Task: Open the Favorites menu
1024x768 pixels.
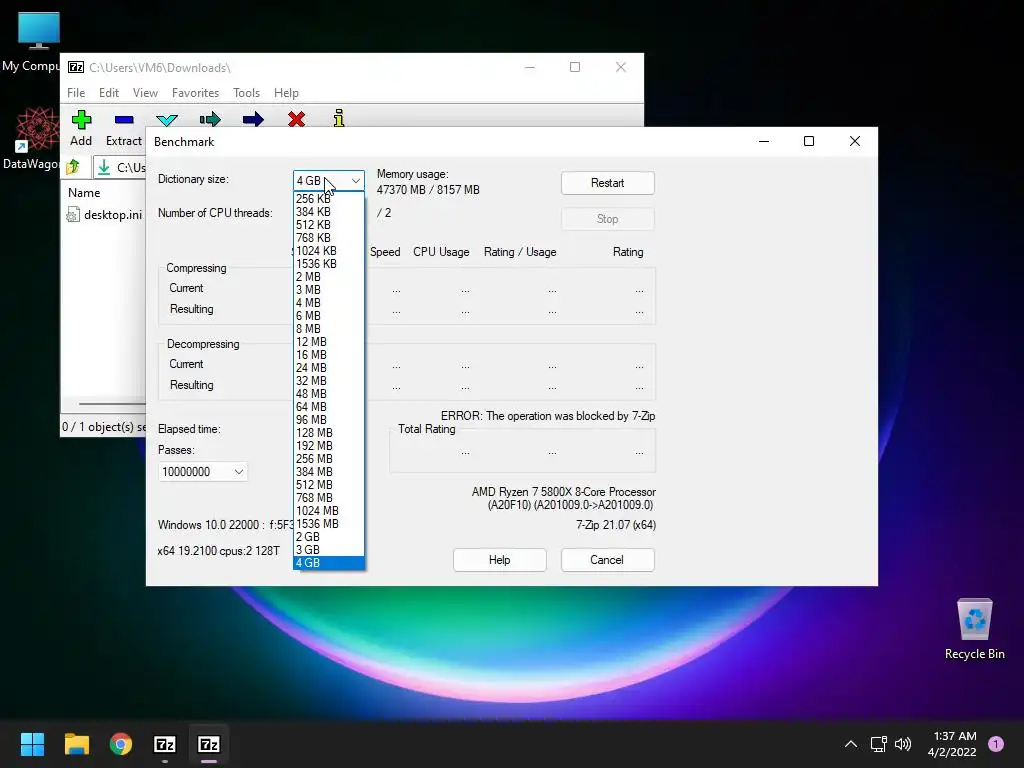Action: point(195,93)
